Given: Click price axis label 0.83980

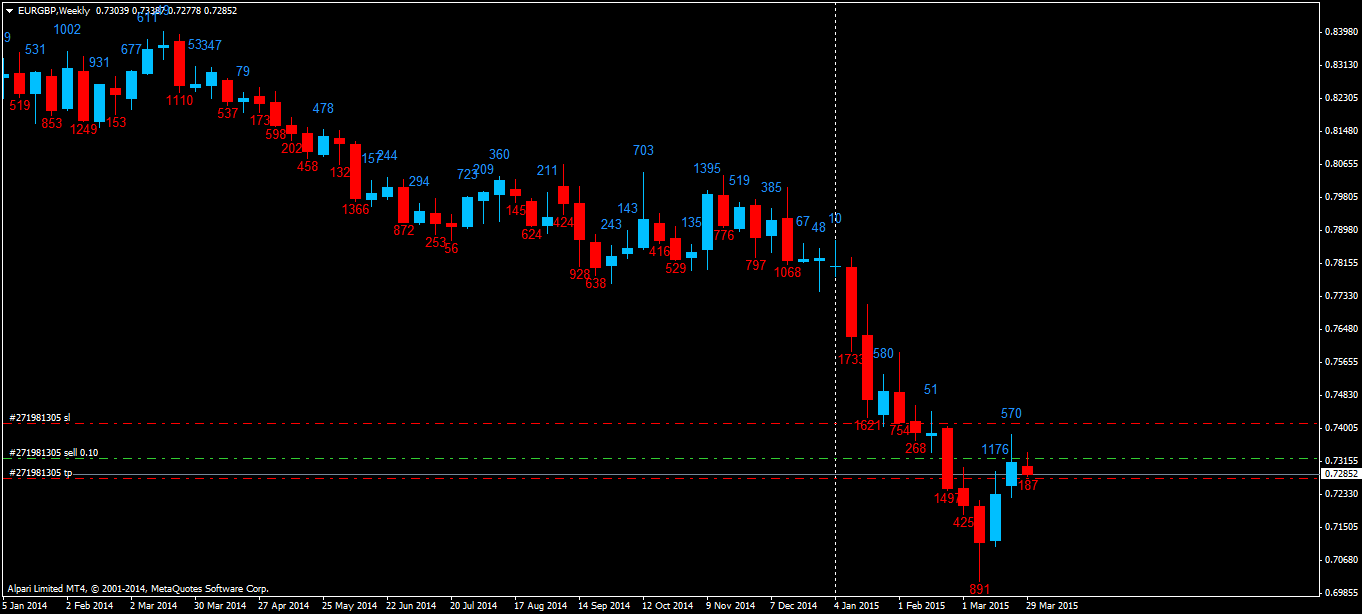Looking at the screenshot, I should (x=1341, y=32).
